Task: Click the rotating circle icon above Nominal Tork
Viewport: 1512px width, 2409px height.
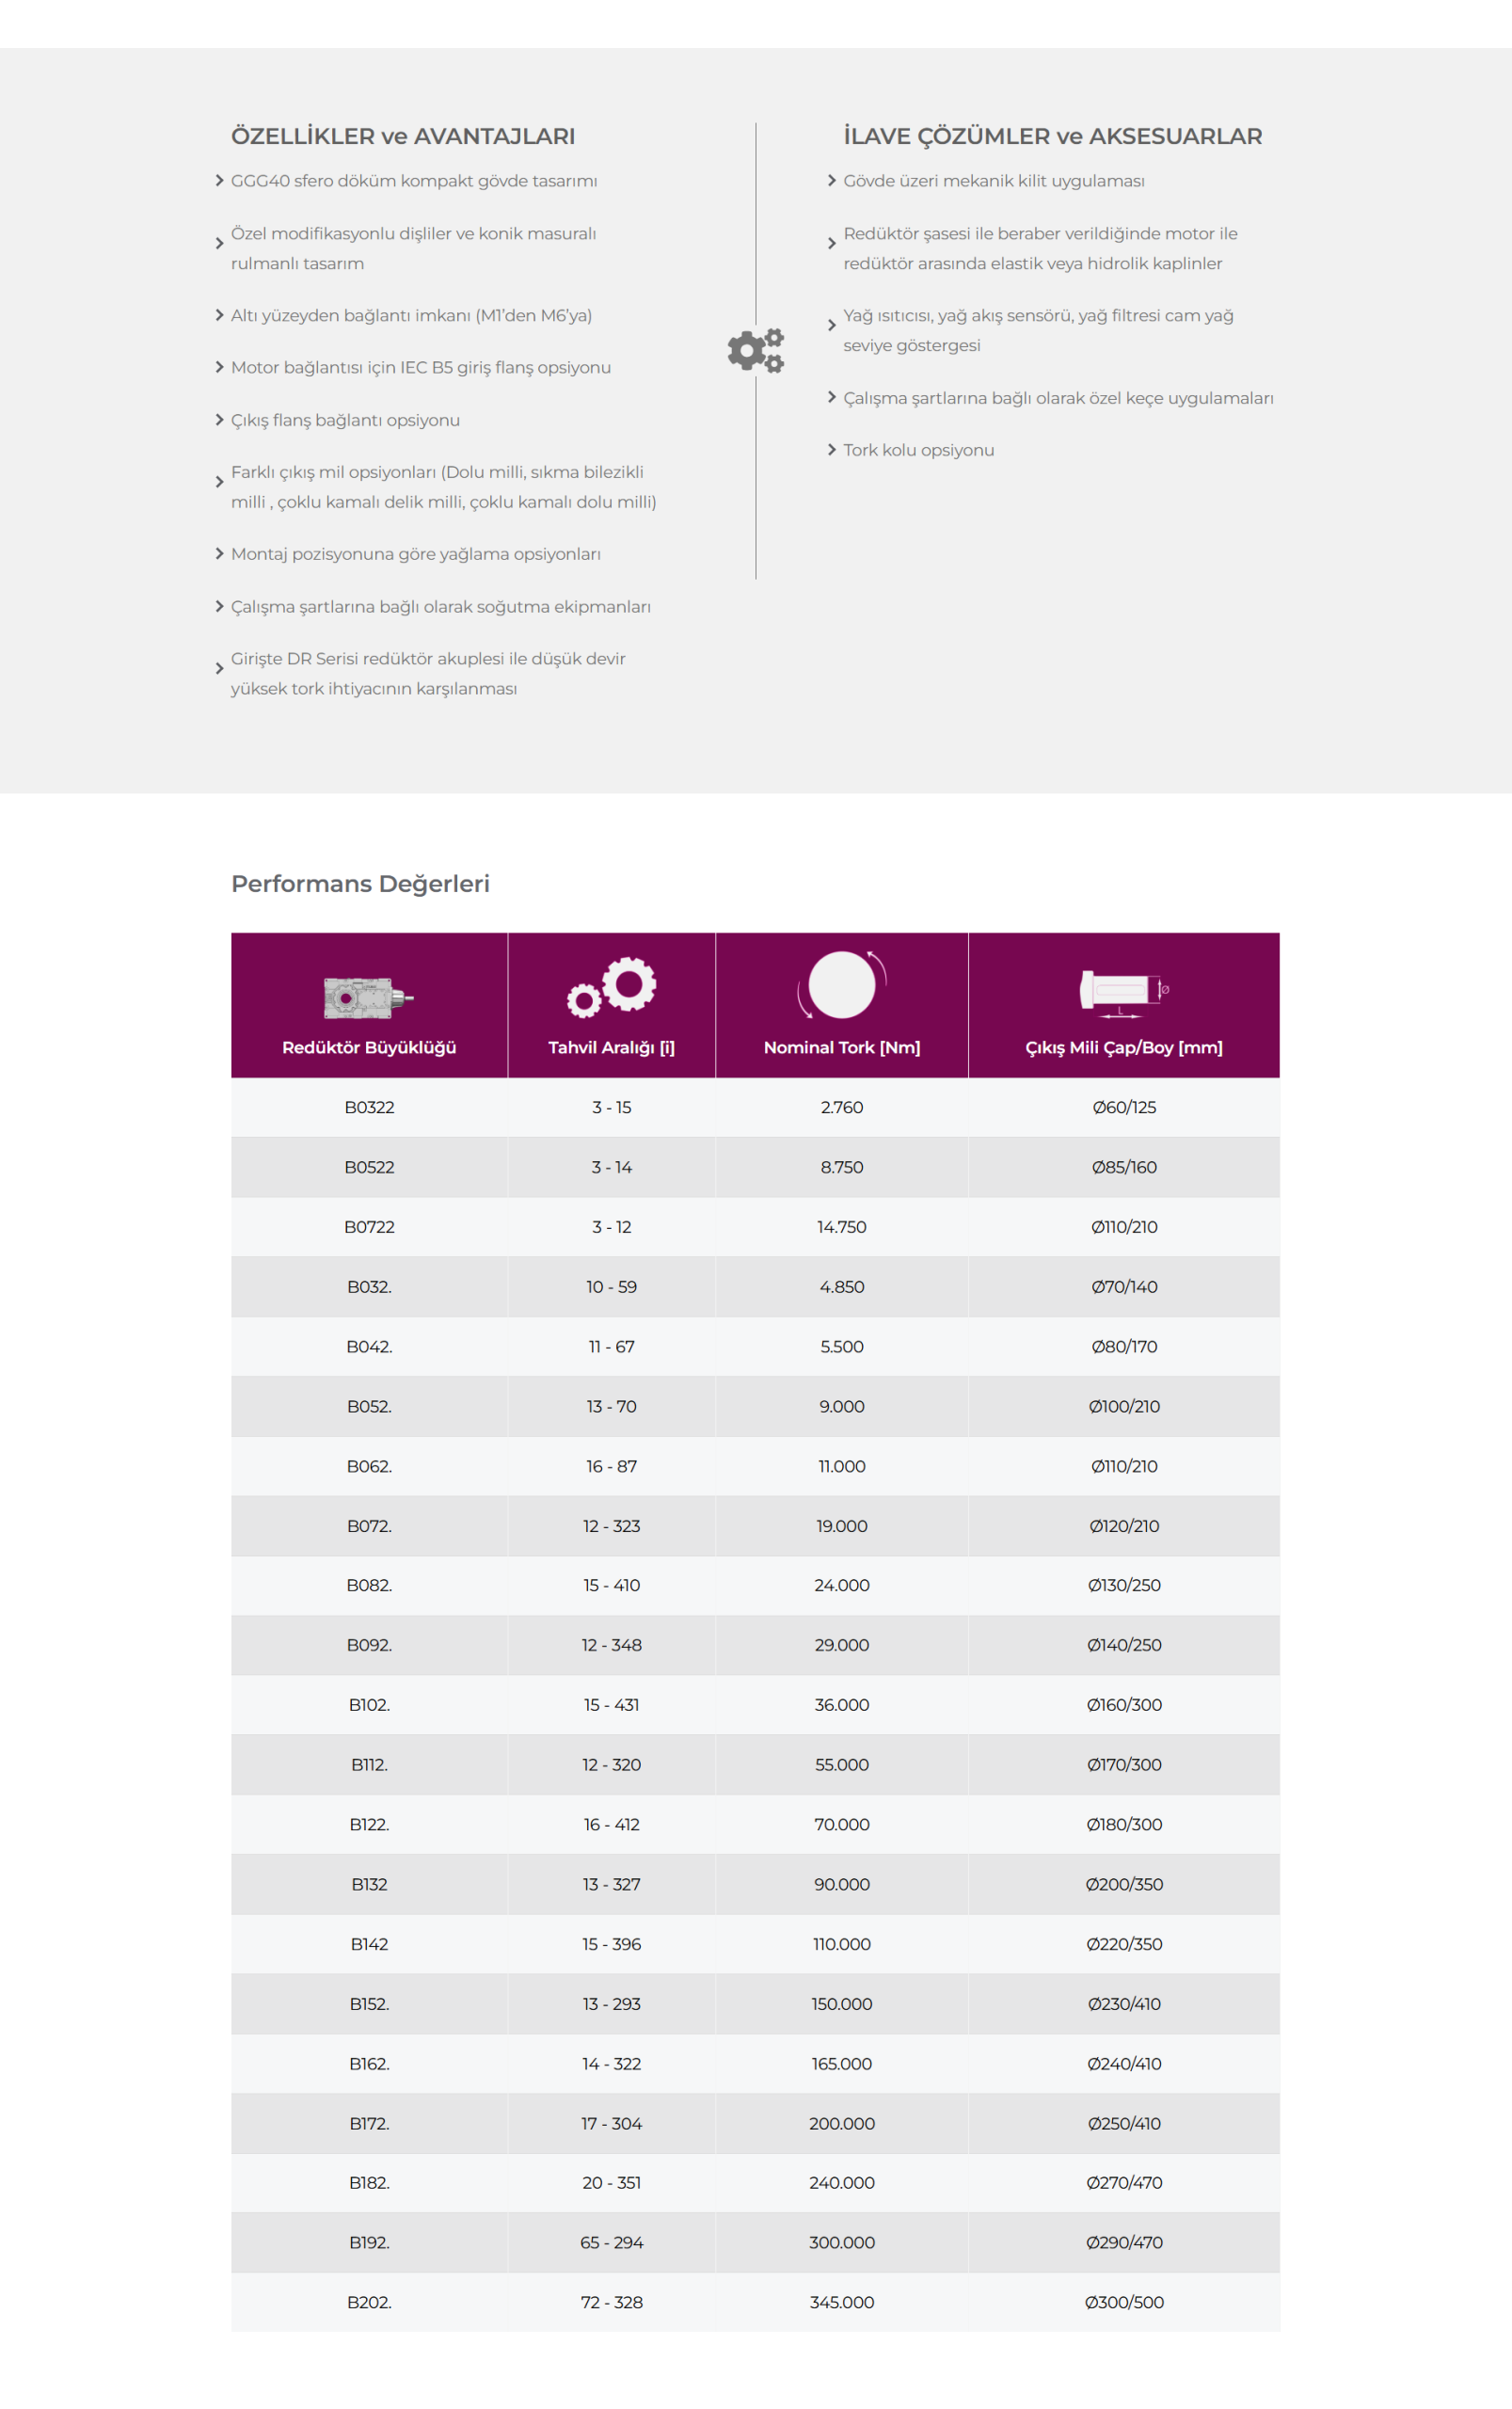Action: [842, 985]
